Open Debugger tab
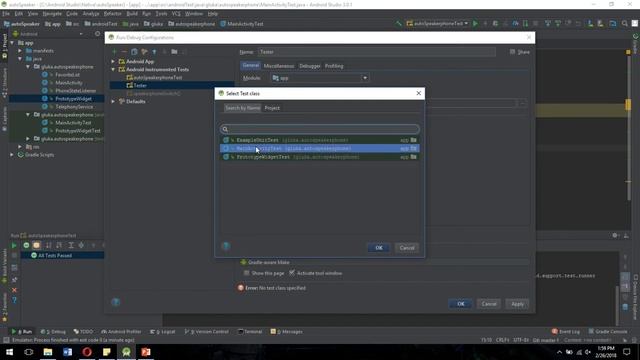This screenshot has height=360, width=640. 310,66
